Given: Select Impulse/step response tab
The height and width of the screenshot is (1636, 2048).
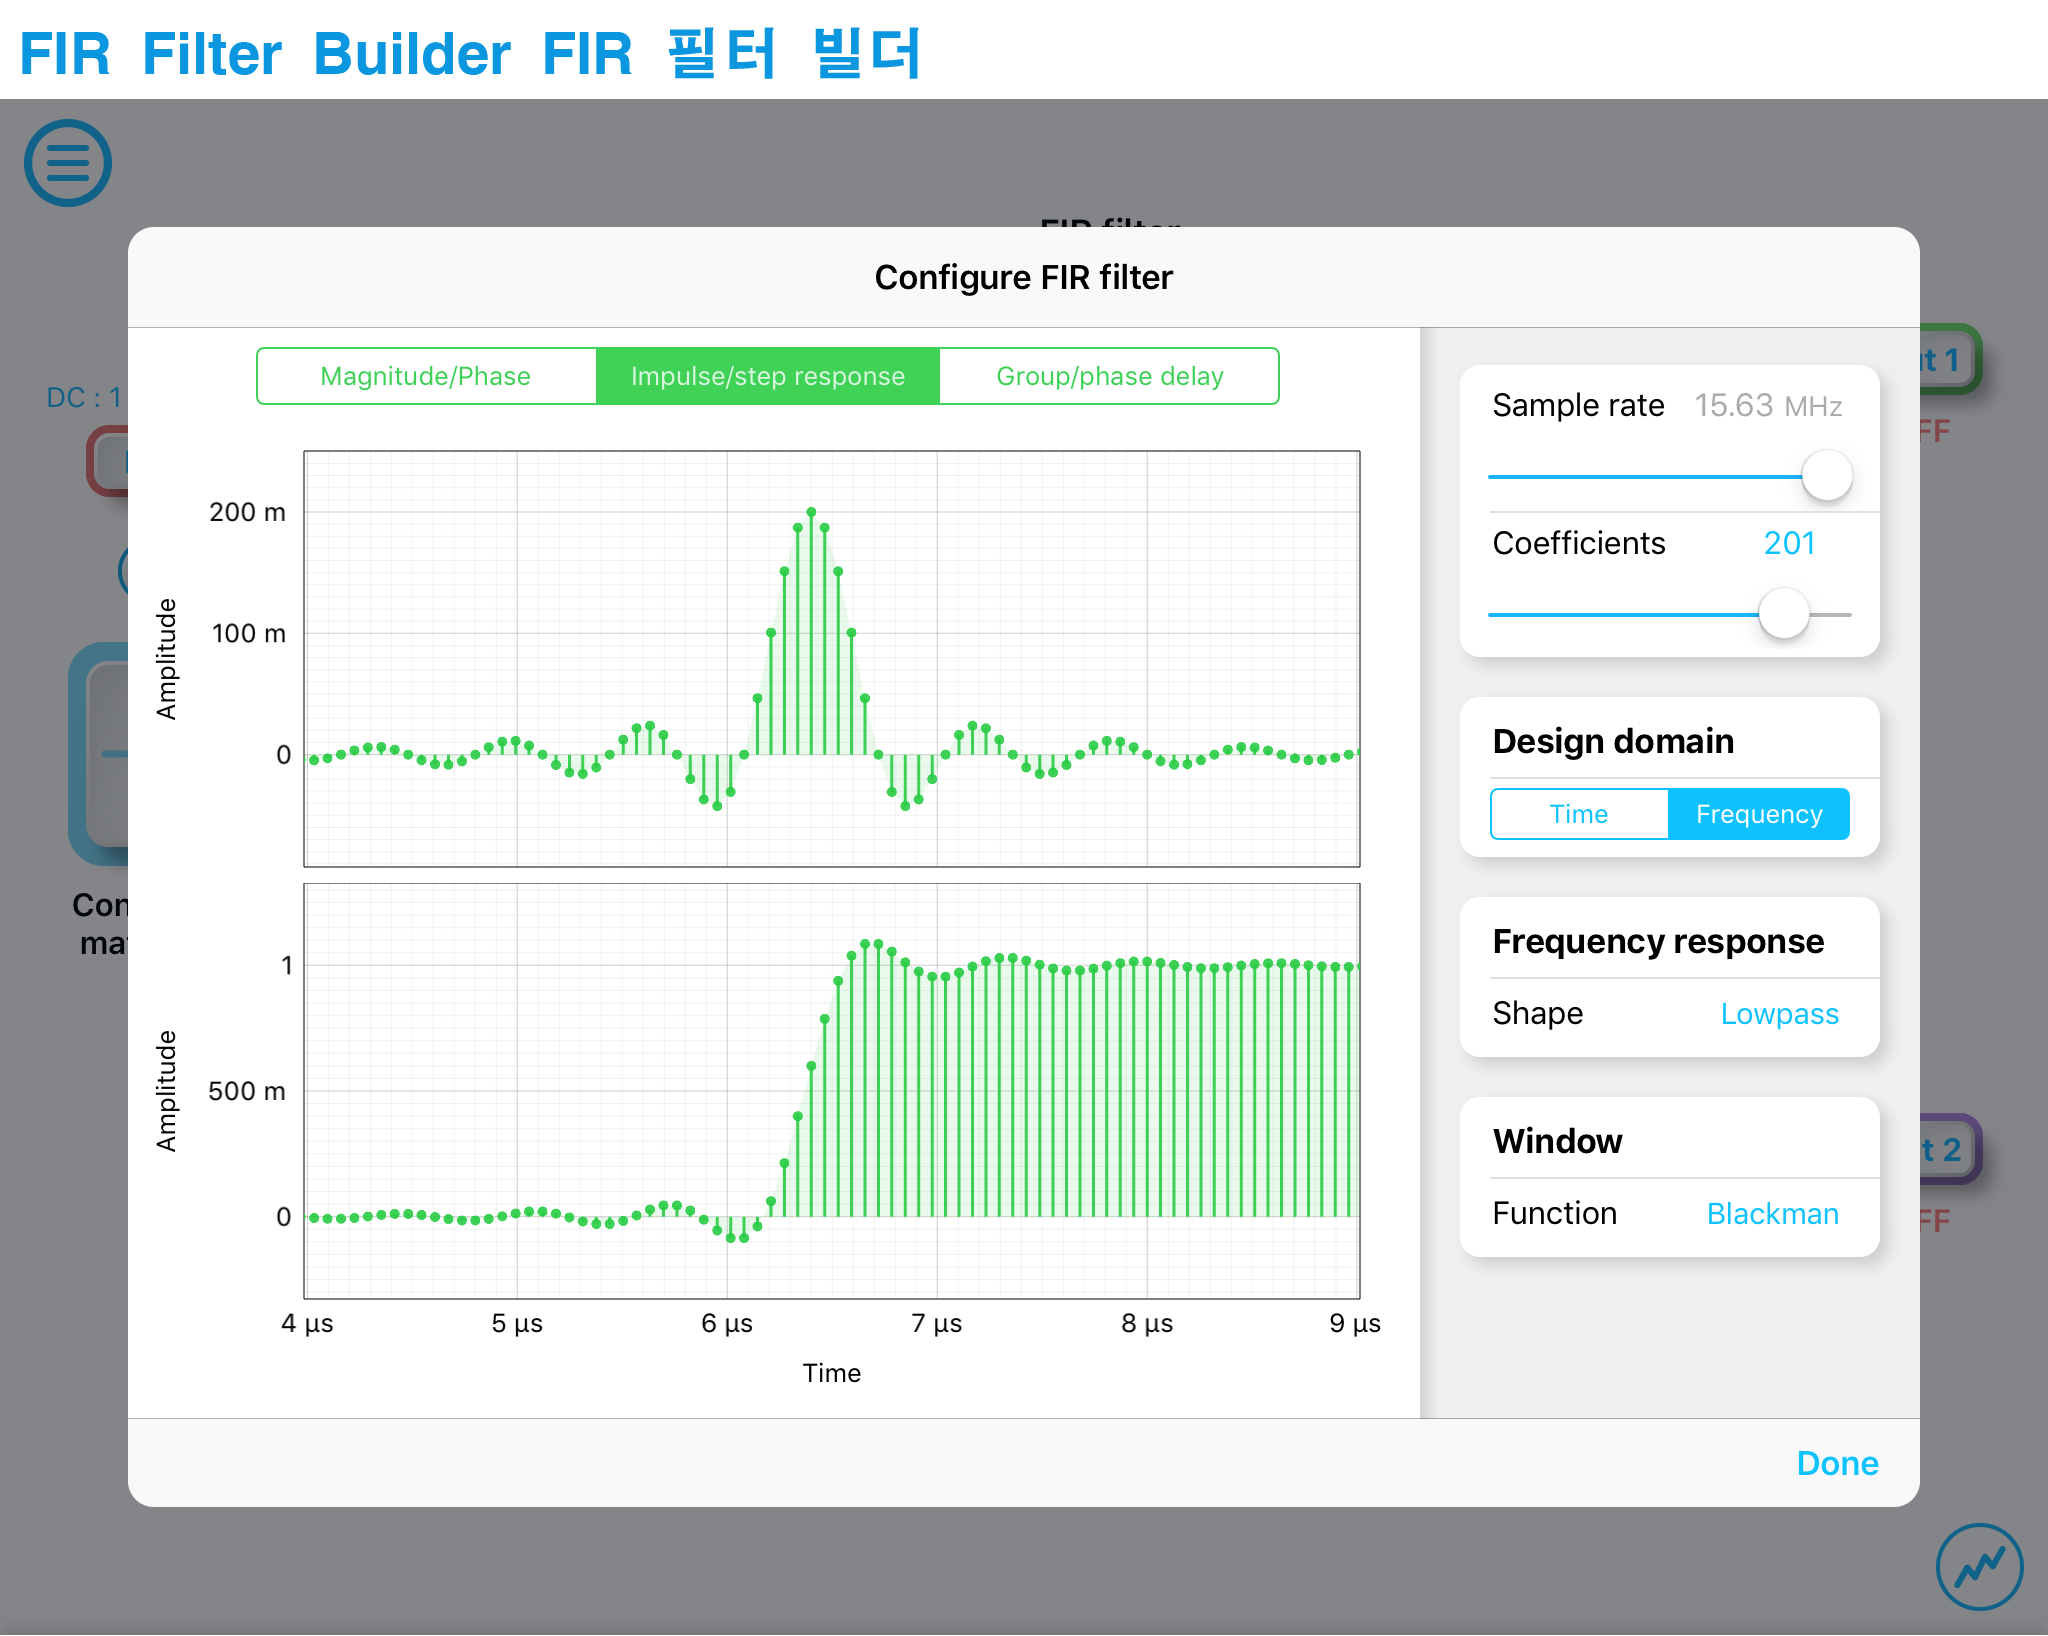Looking at the screenshot, I should pos(767,376).
